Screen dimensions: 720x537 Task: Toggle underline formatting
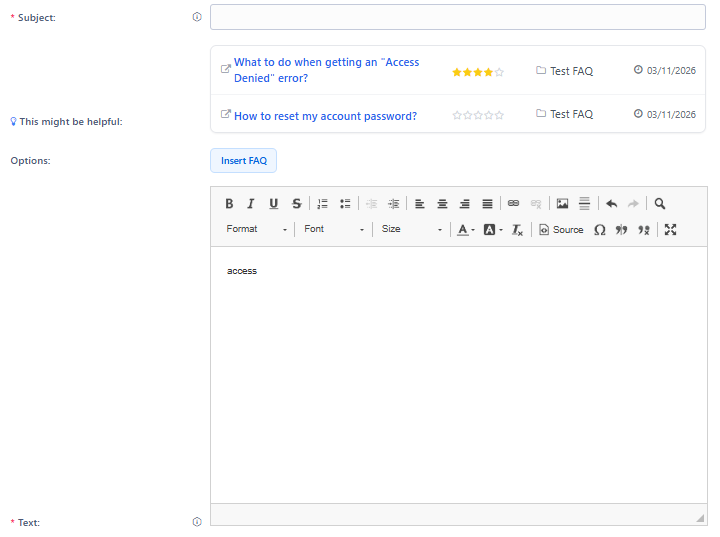274,203
